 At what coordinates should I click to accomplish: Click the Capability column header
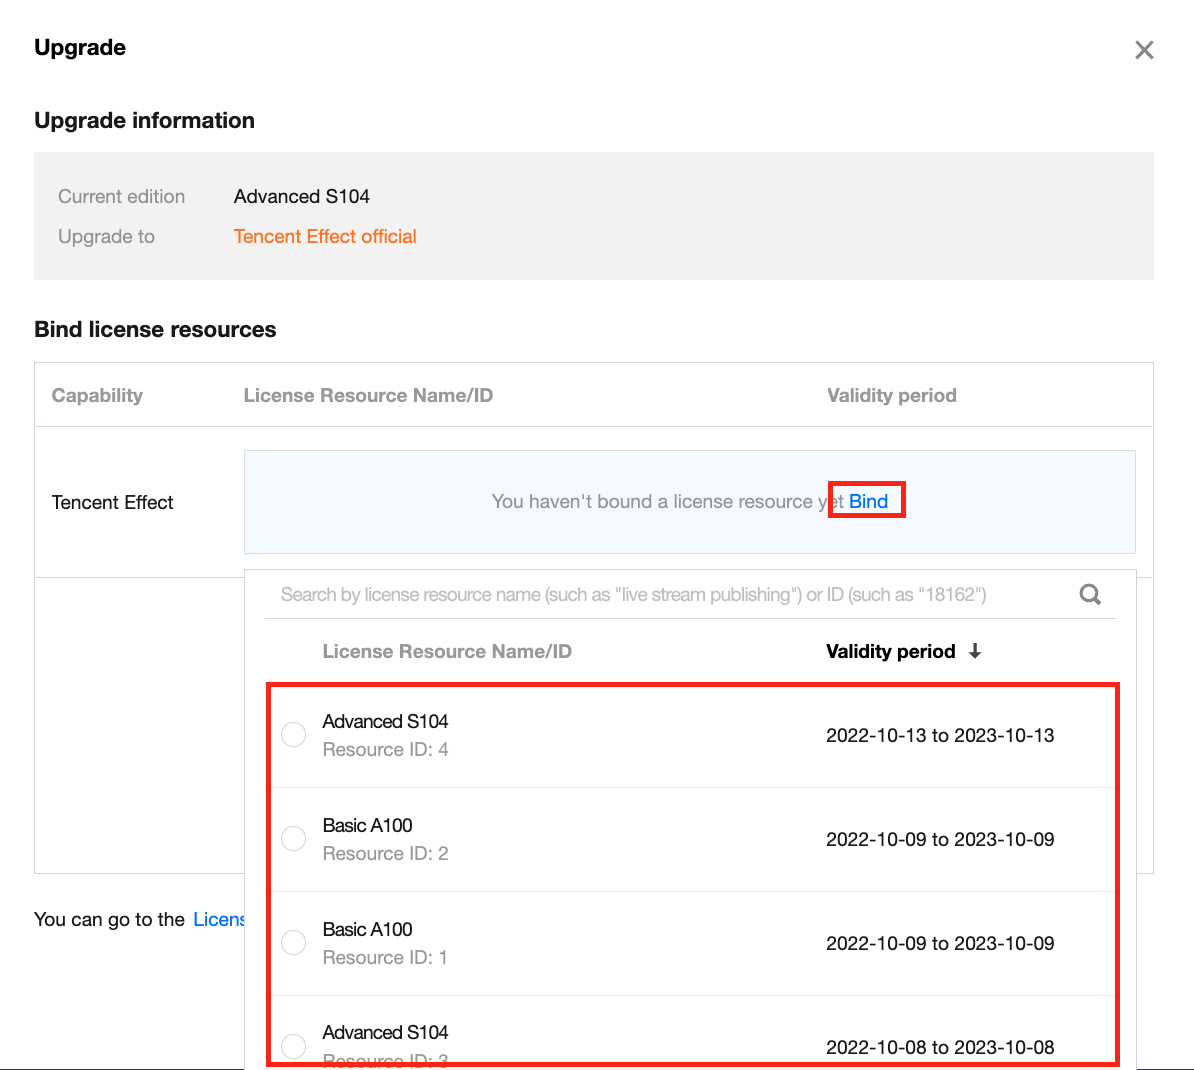coord(97,395)
